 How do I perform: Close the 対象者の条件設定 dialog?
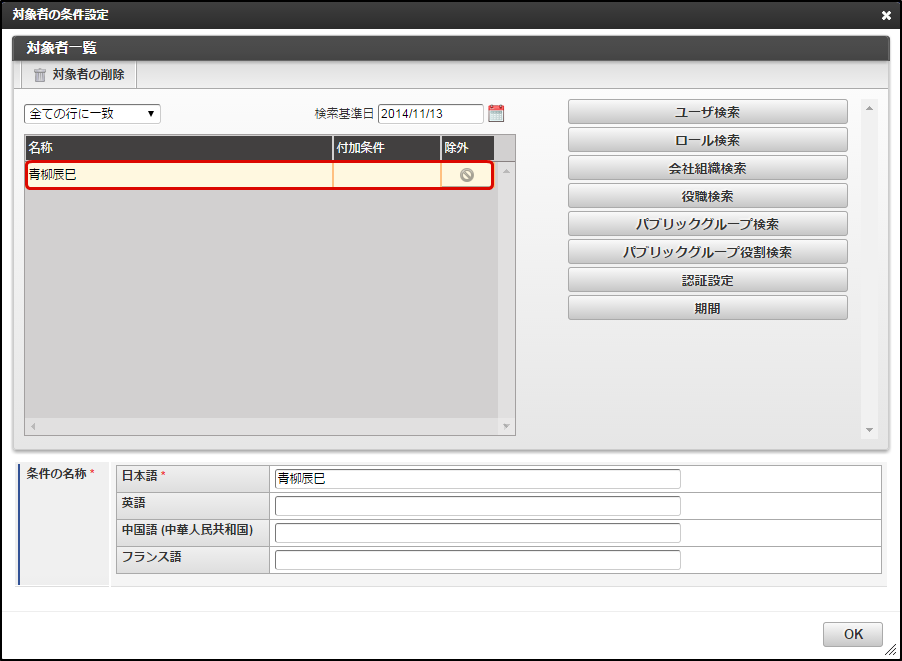coord(886,16)
